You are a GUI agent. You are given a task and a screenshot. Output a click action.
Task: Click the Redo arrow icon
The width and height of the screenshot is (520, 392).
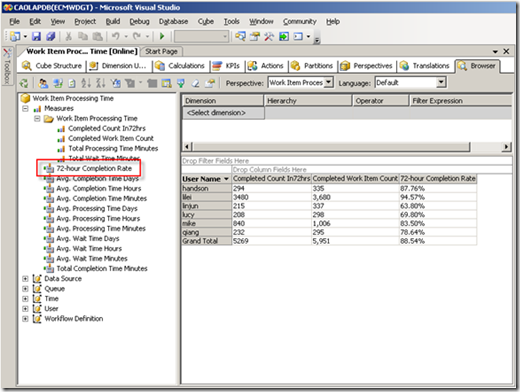[137, 36]
